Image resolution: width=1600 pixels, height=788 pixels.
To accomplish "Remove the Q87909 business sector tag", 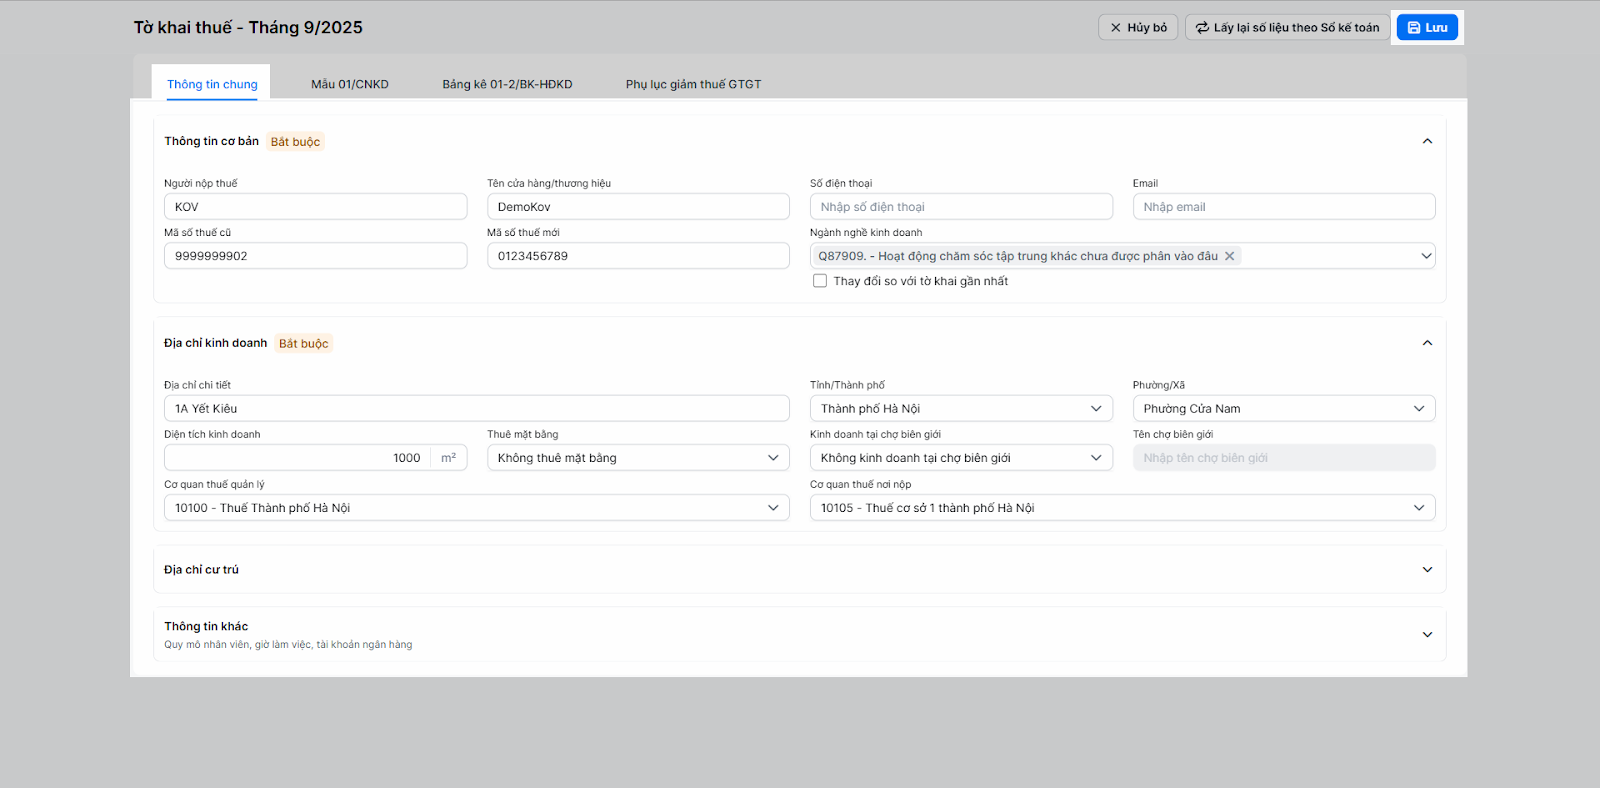I will click(x=1230, y=256).
